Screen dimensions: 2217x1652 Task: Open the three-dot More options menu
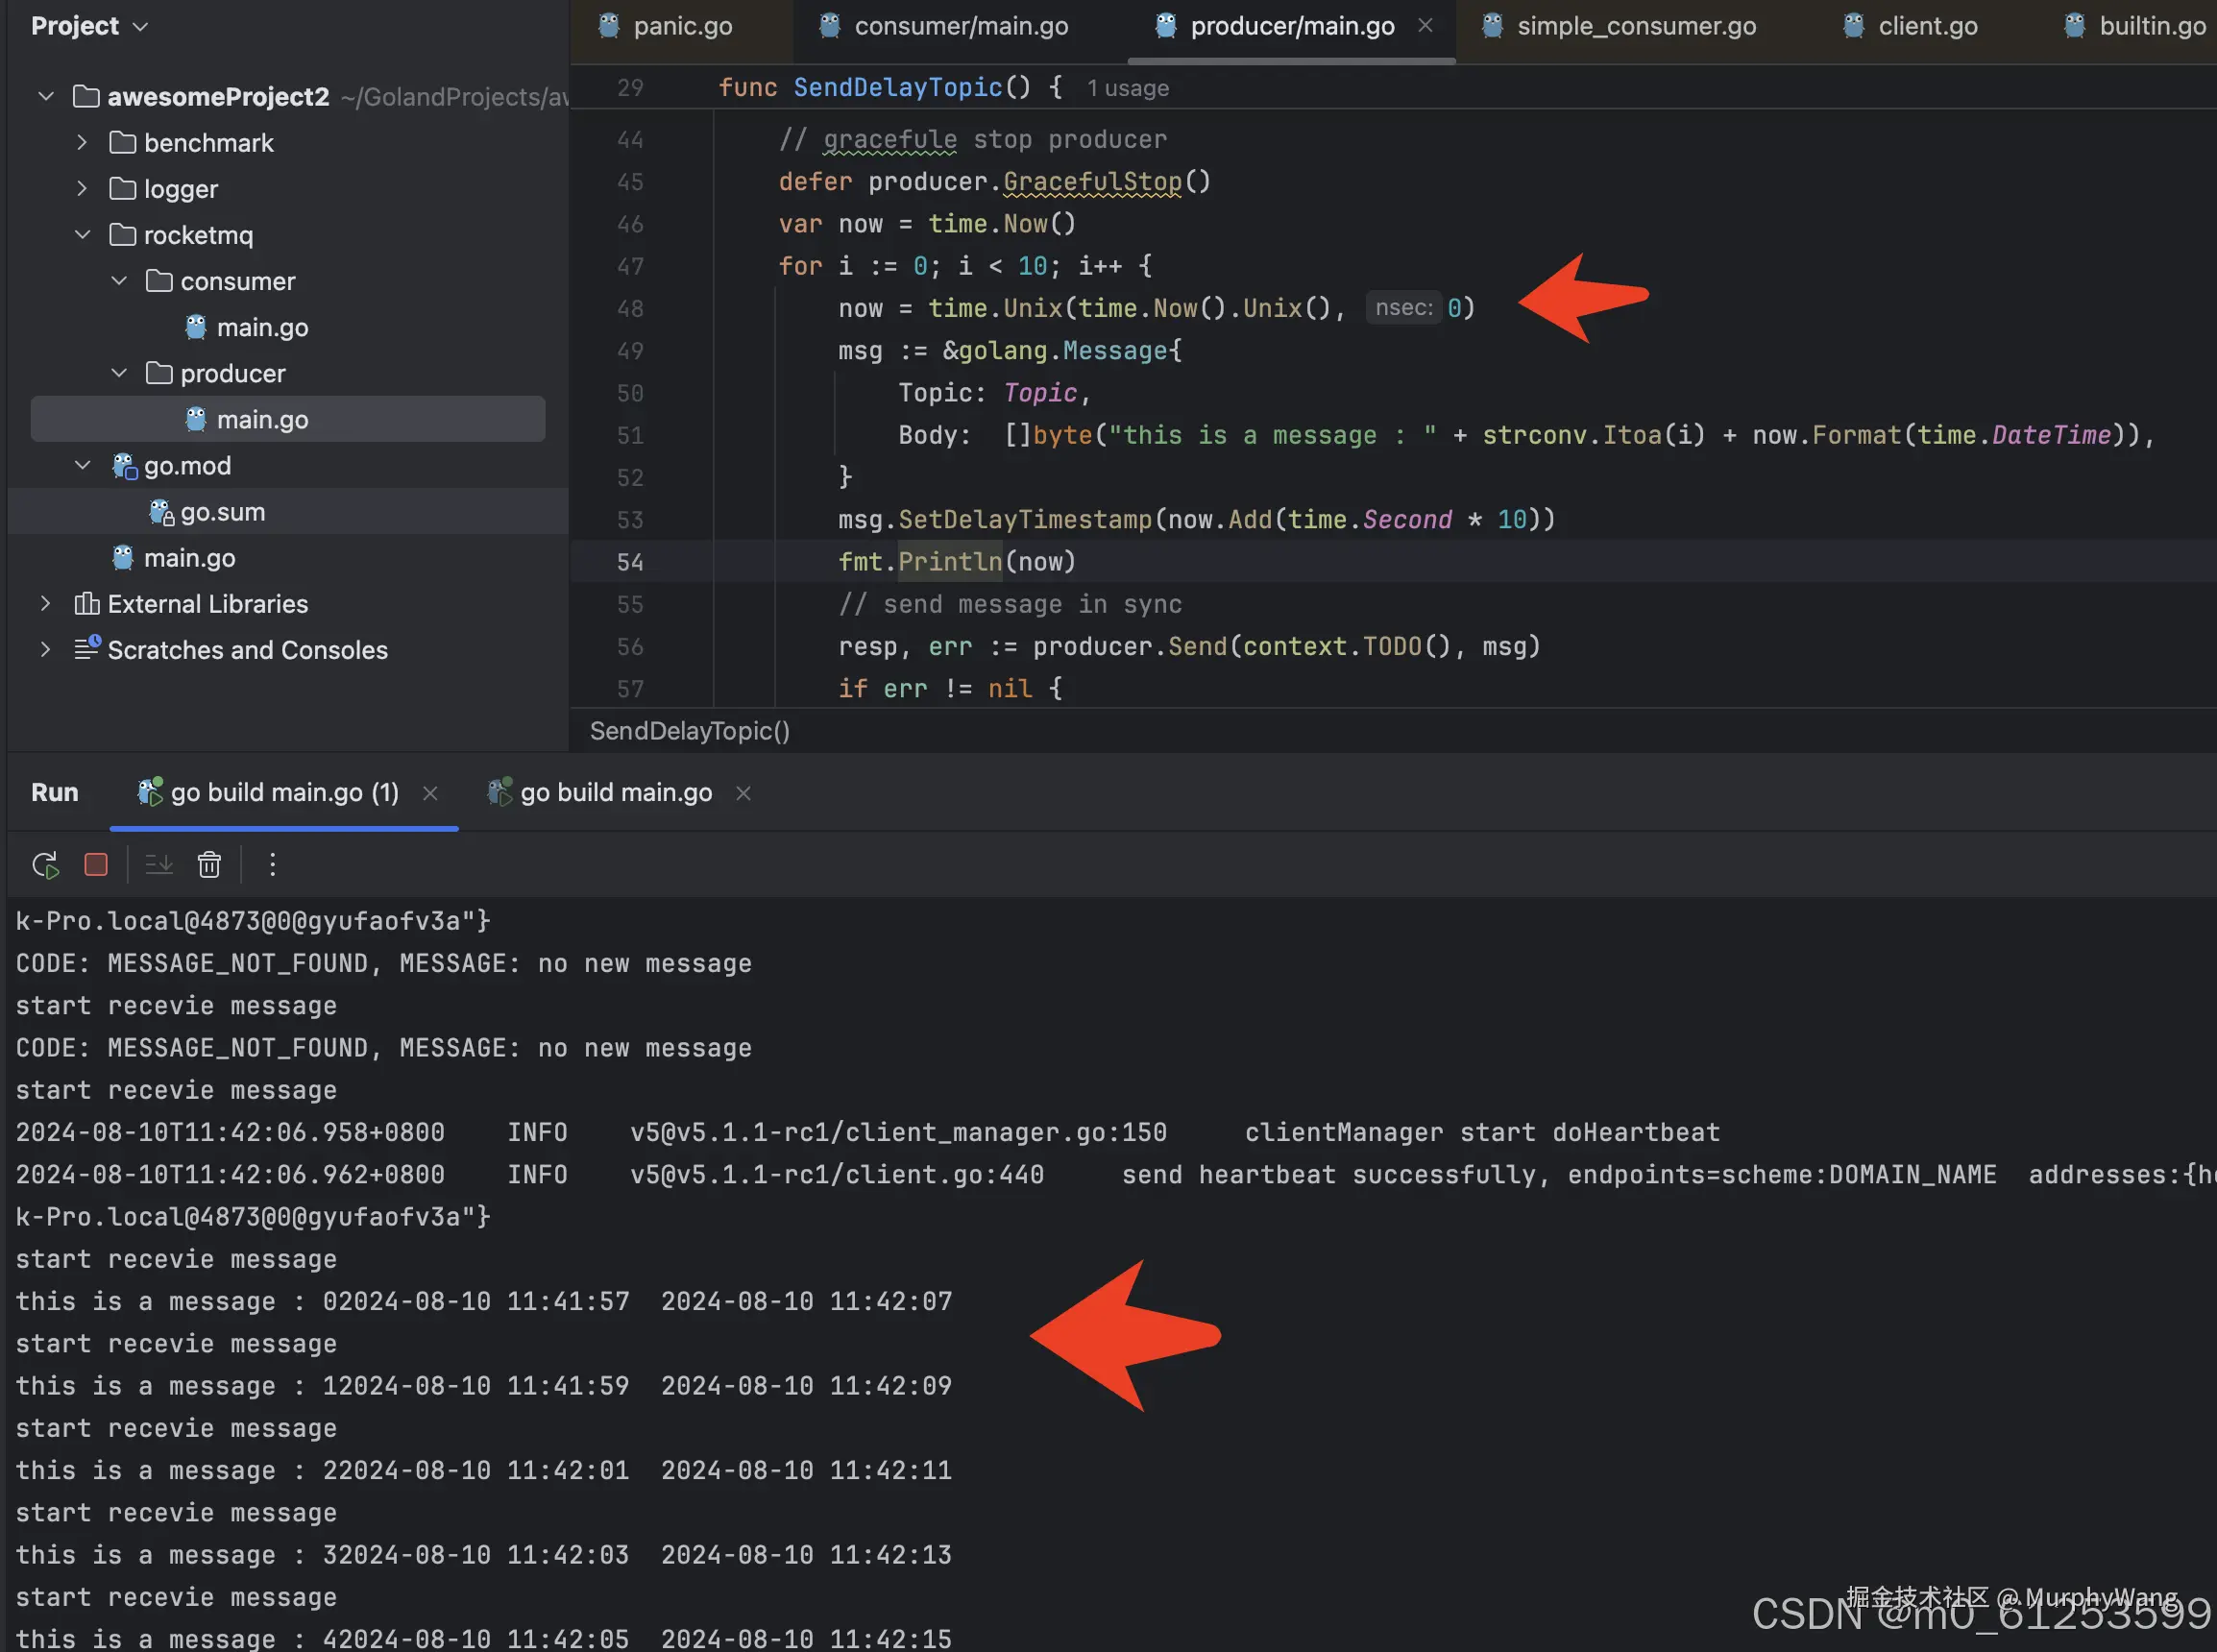(x=272, y=865)
